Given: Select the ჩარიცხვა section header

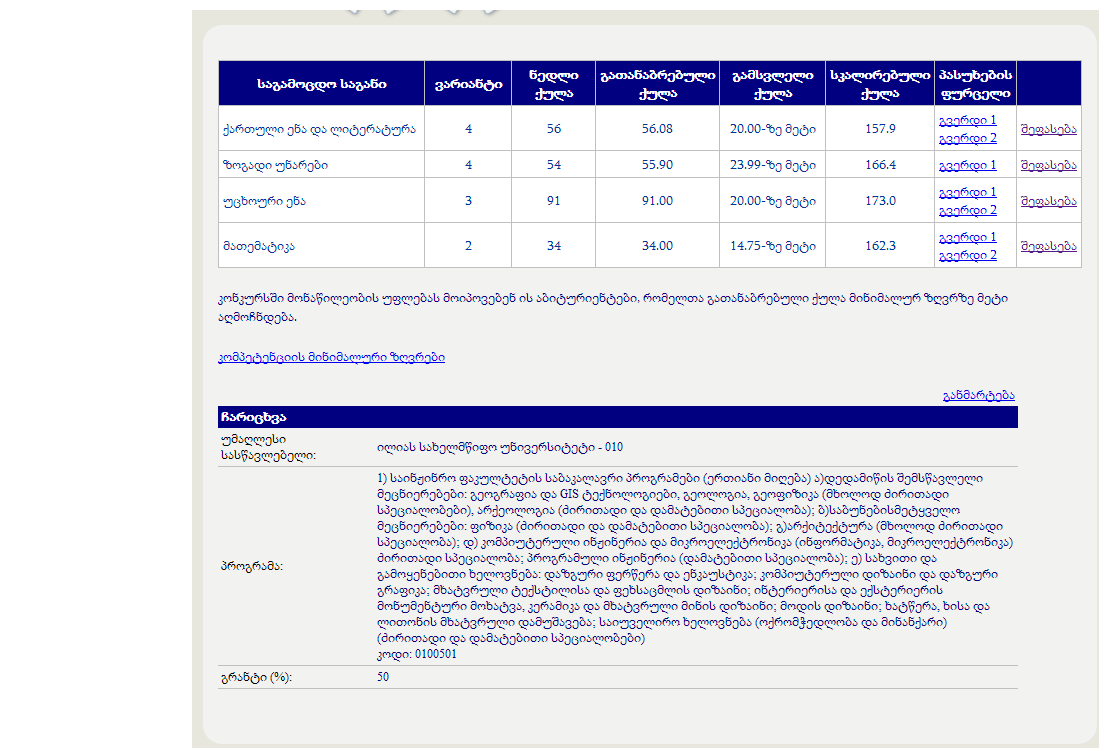Looking at the screenshot, I should (617, 417).
